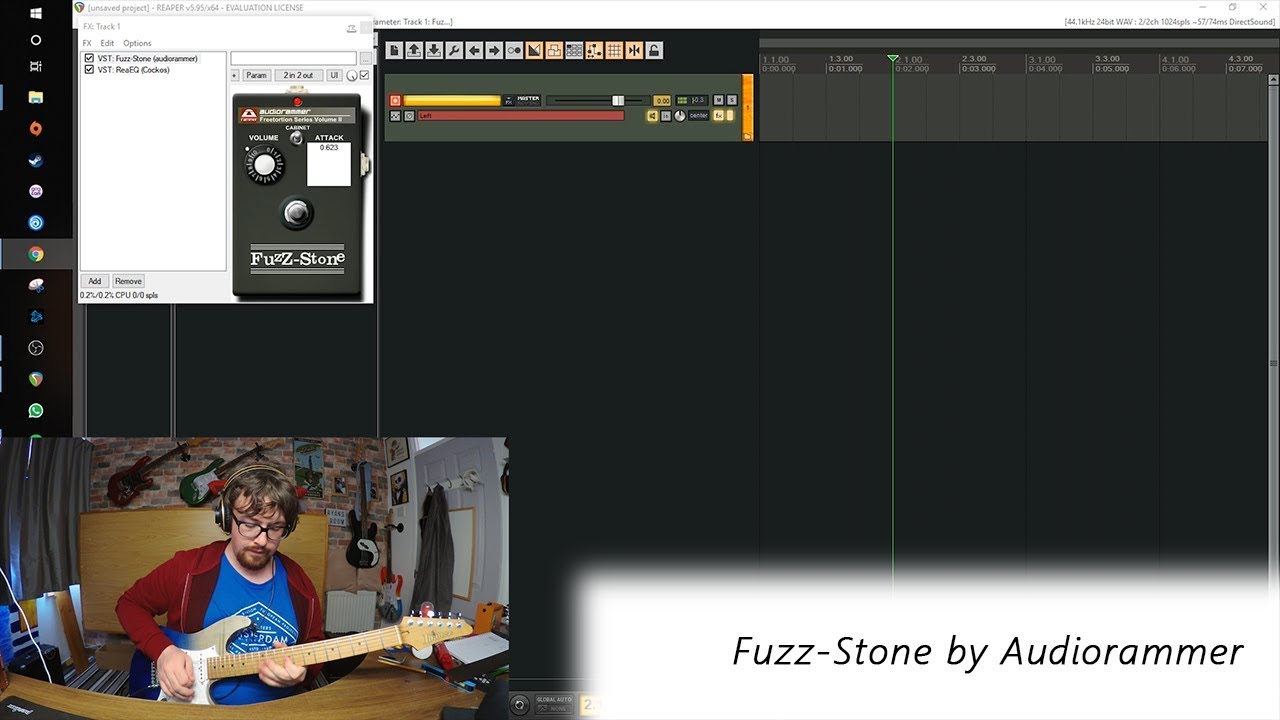
Task: Uncheck the VST: ReaEQ enable checkbox
Action: [x=89, y=70]
